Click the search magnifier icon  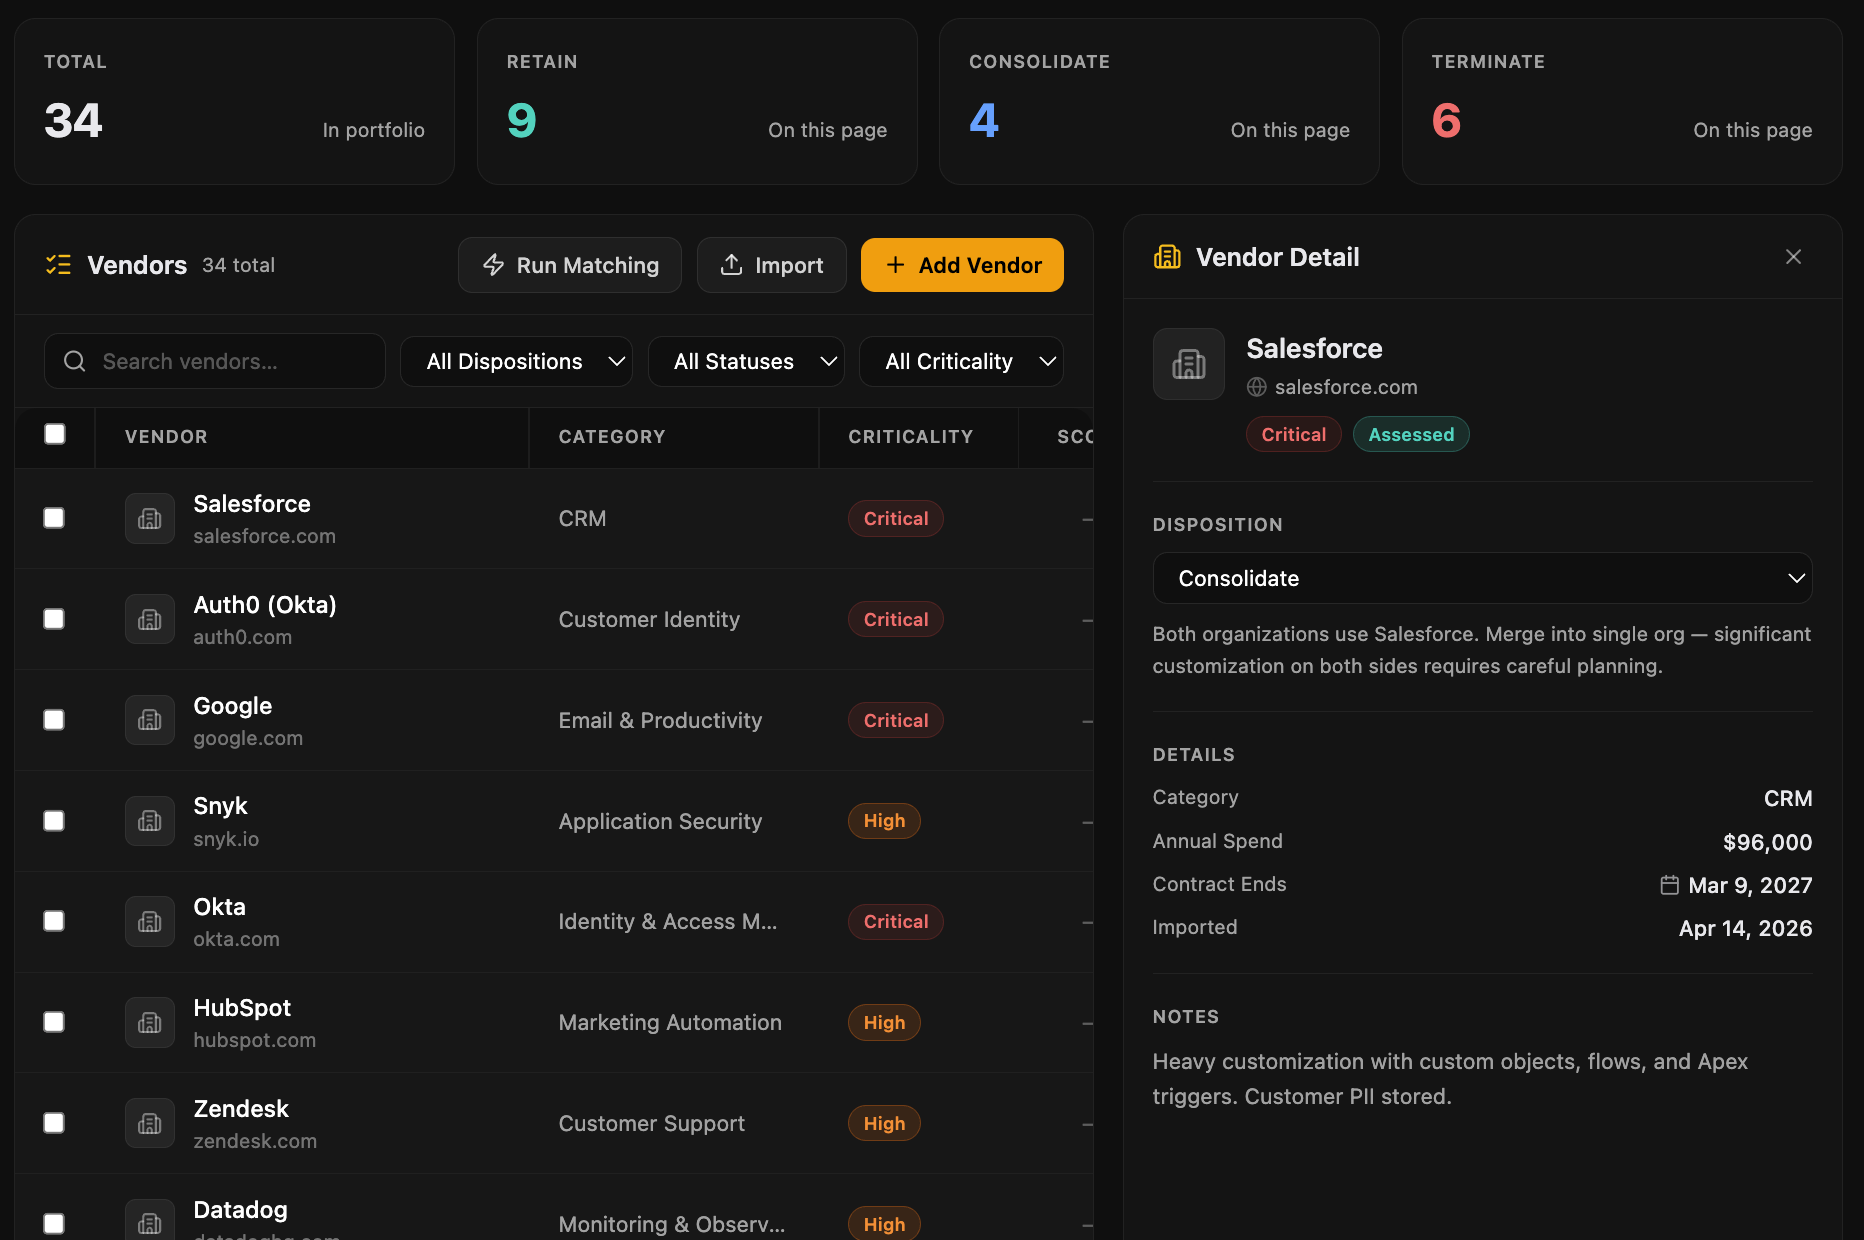[x=75, y=361]
